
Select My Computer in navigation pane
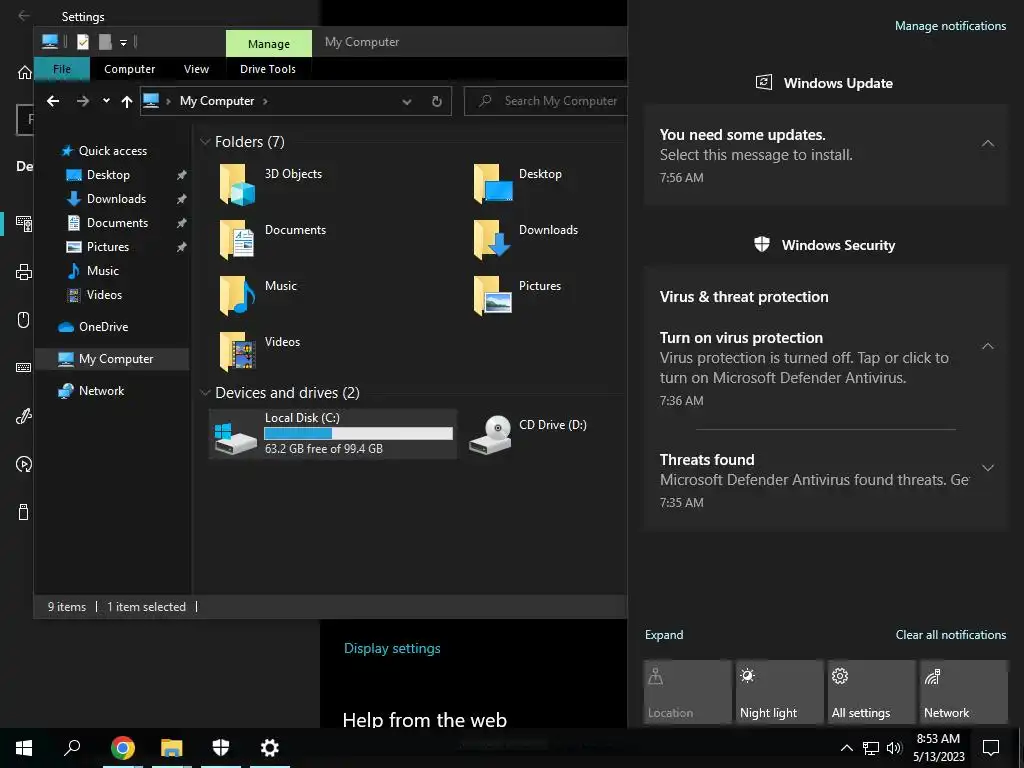[112, 359]
